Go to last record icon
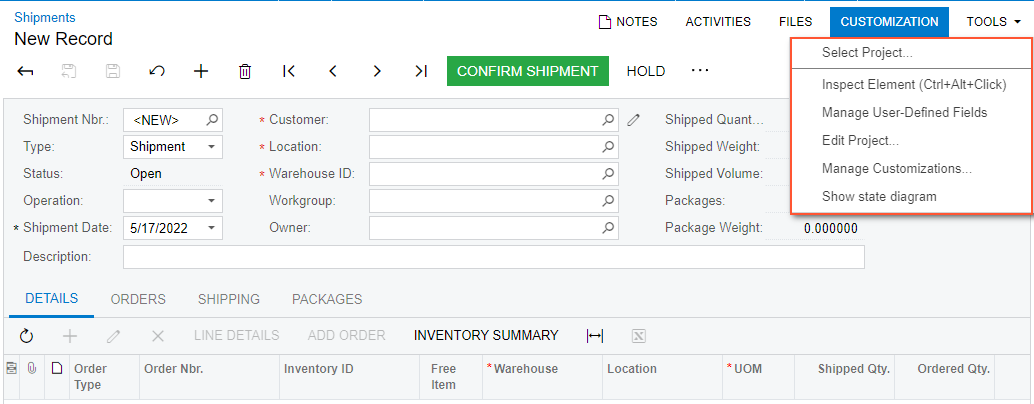 click(x=421, y=71)
